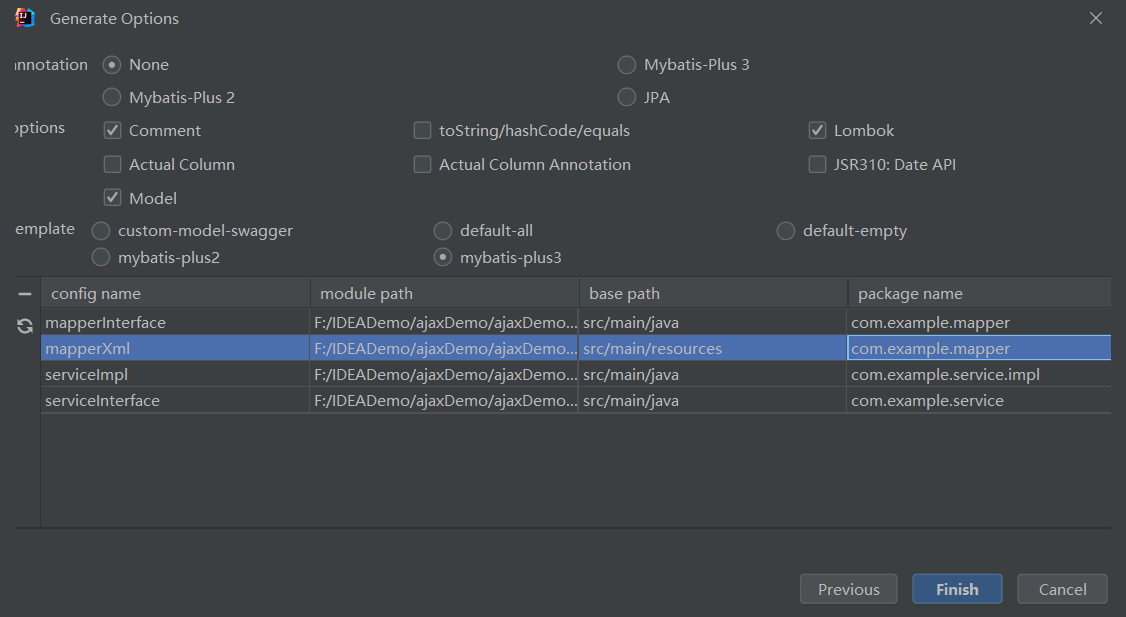Select the default-empty template radio

point(786,231)
